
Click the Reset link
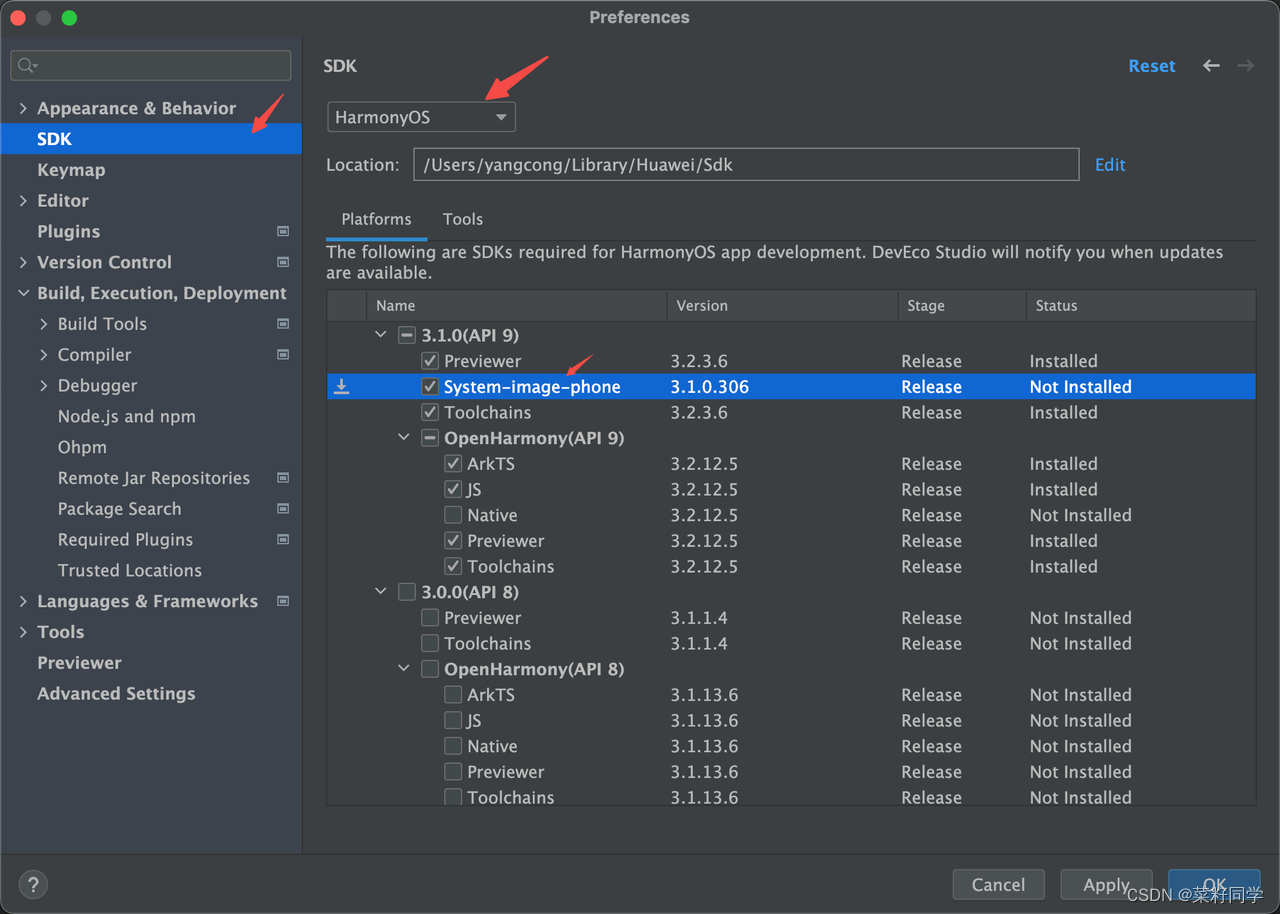[x=1152, y=66]
